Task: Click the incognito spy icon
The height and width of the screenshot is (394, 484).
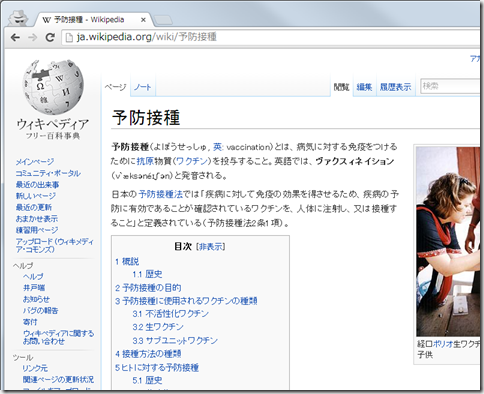Action: 18,18
